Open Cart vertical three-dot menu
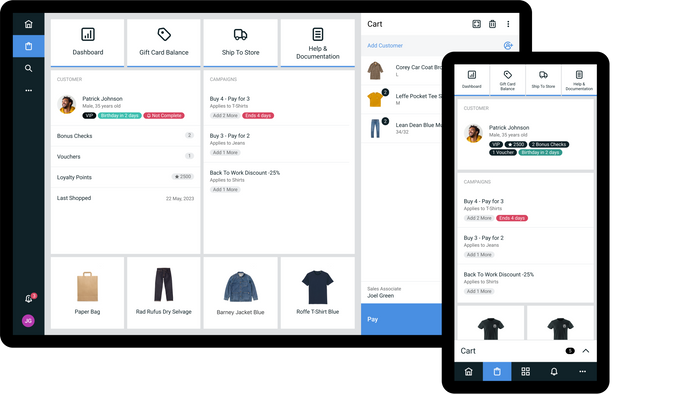The image size is (700, 394). point(508,24)
